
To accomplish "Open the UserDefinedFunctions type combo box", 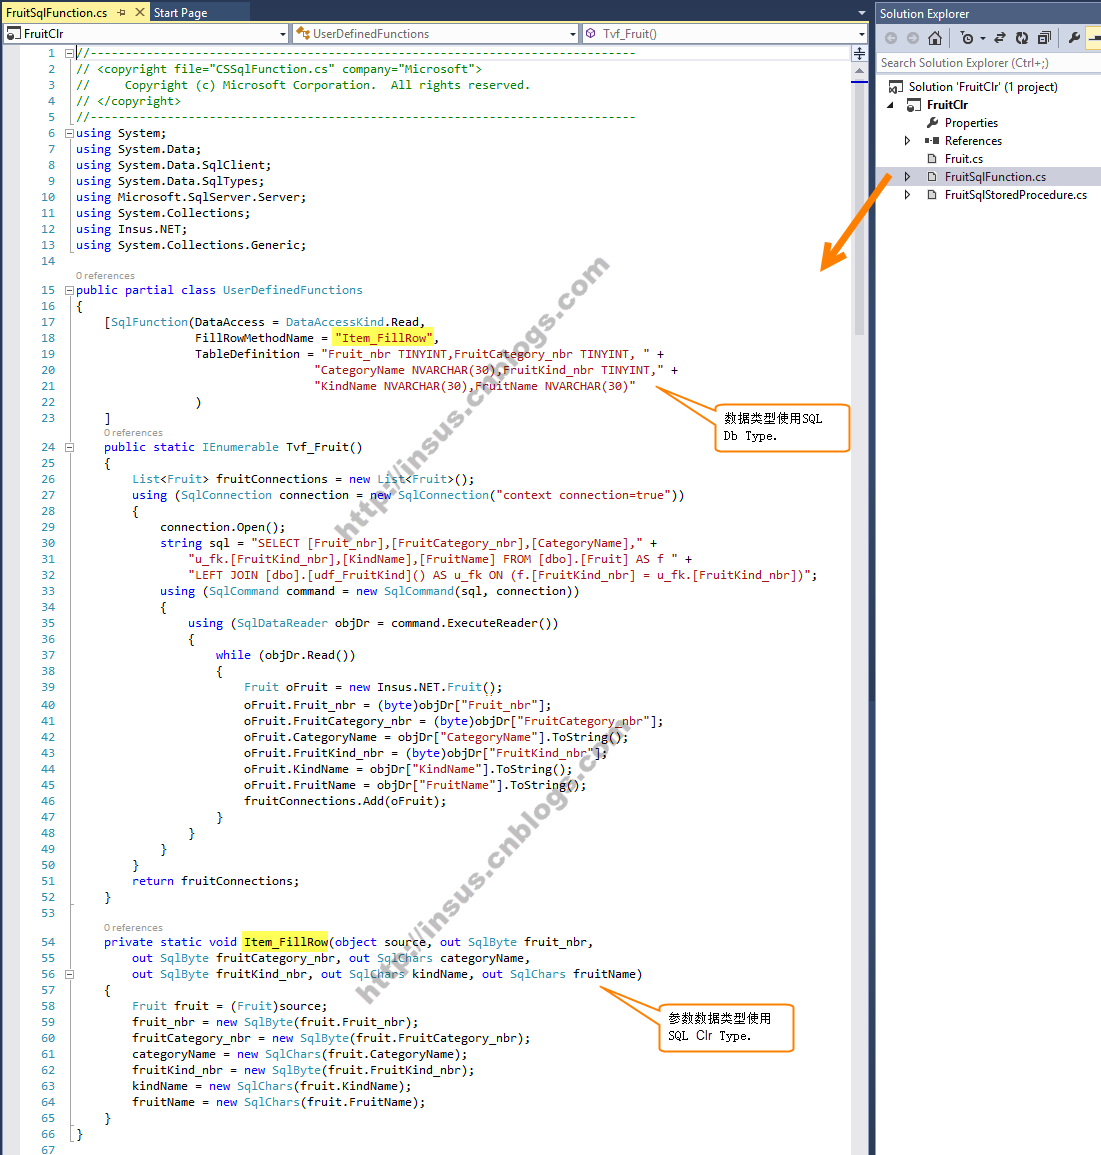I will 435,34.
